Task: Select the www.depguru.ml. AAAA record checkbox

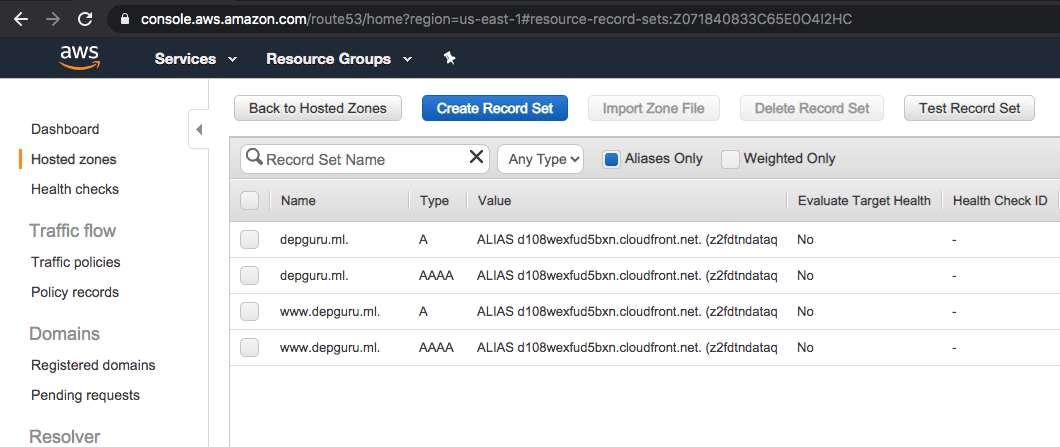Action: pos(250,347)
